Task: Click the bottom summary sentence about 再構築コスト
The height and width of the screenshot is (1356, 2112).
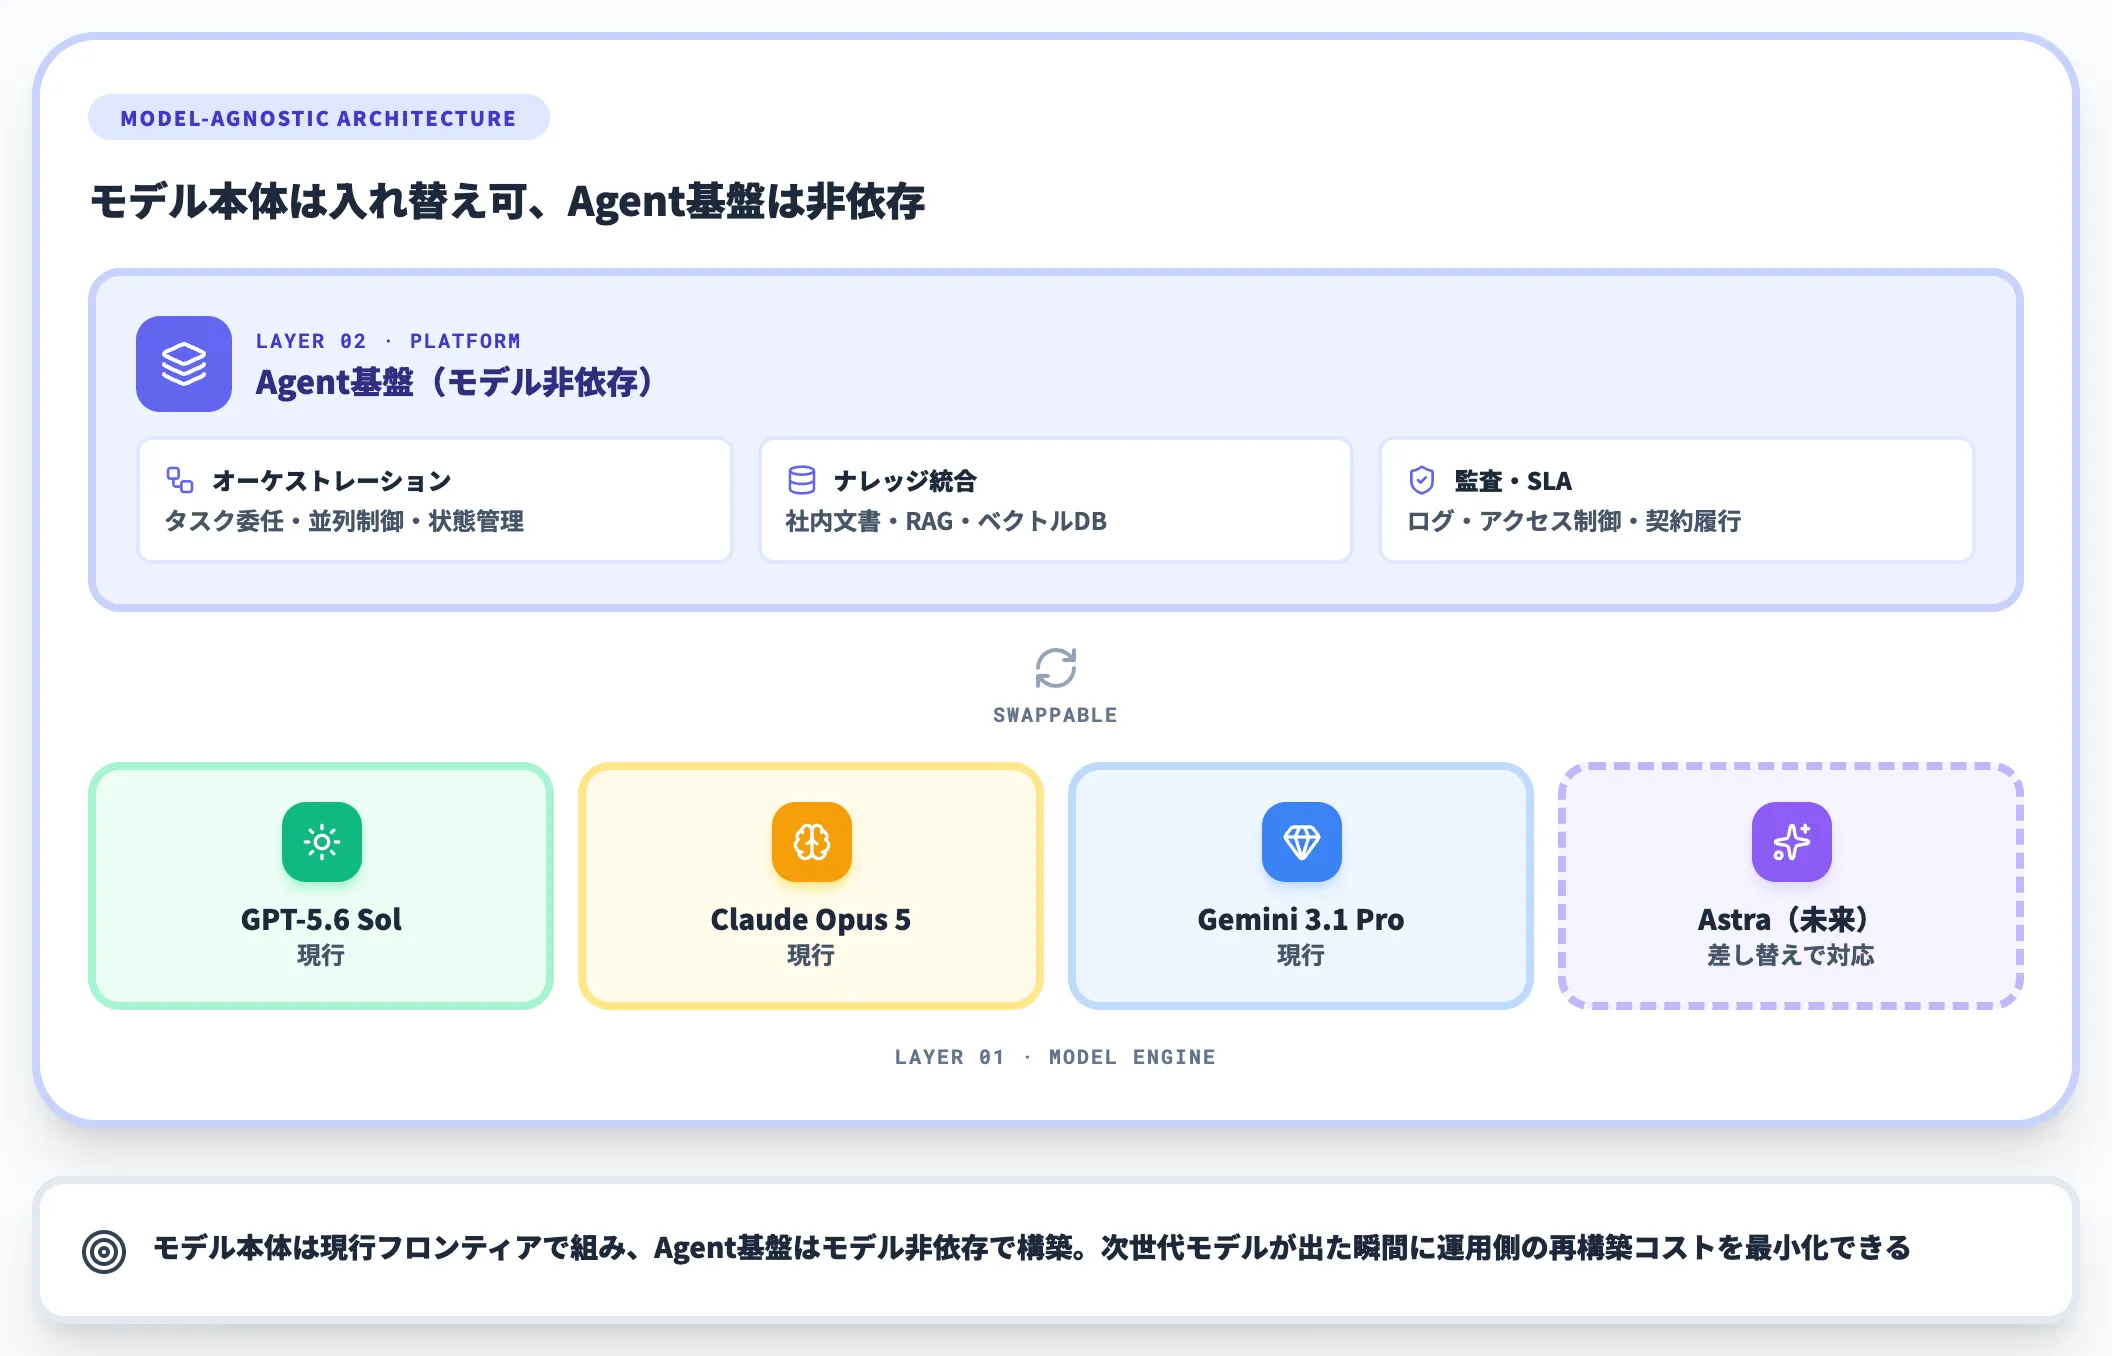Action: tap(1032, 1248)
